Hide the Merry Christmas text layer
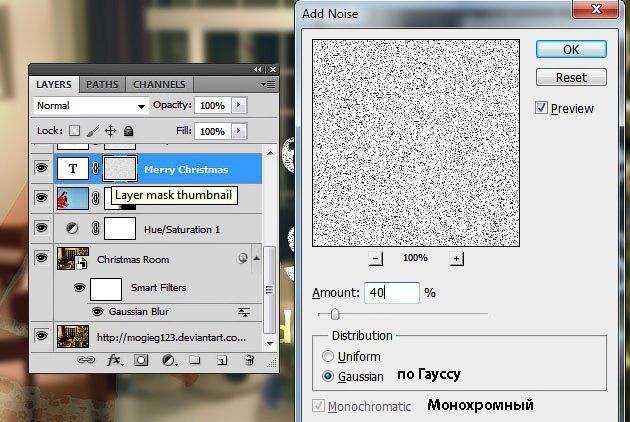The height and width of the screenshot is (422, 630). pyautogui.click(x=41, y=169)
